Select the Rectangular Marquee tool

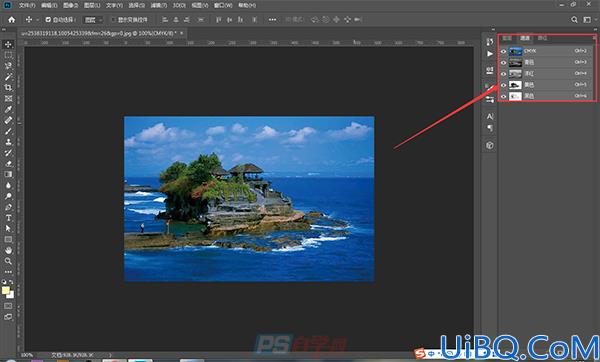pos(8,55)
